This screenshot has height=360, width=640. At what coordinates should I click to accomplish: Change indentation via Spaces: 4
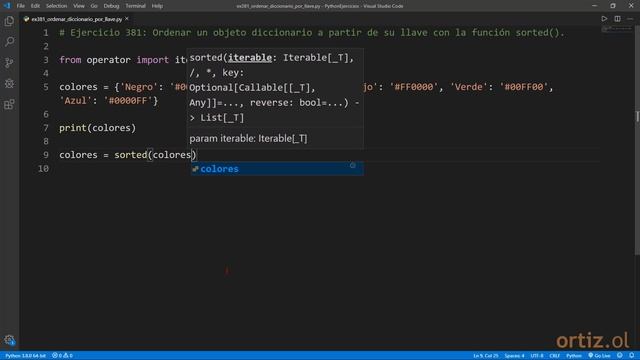coord(514,356)
